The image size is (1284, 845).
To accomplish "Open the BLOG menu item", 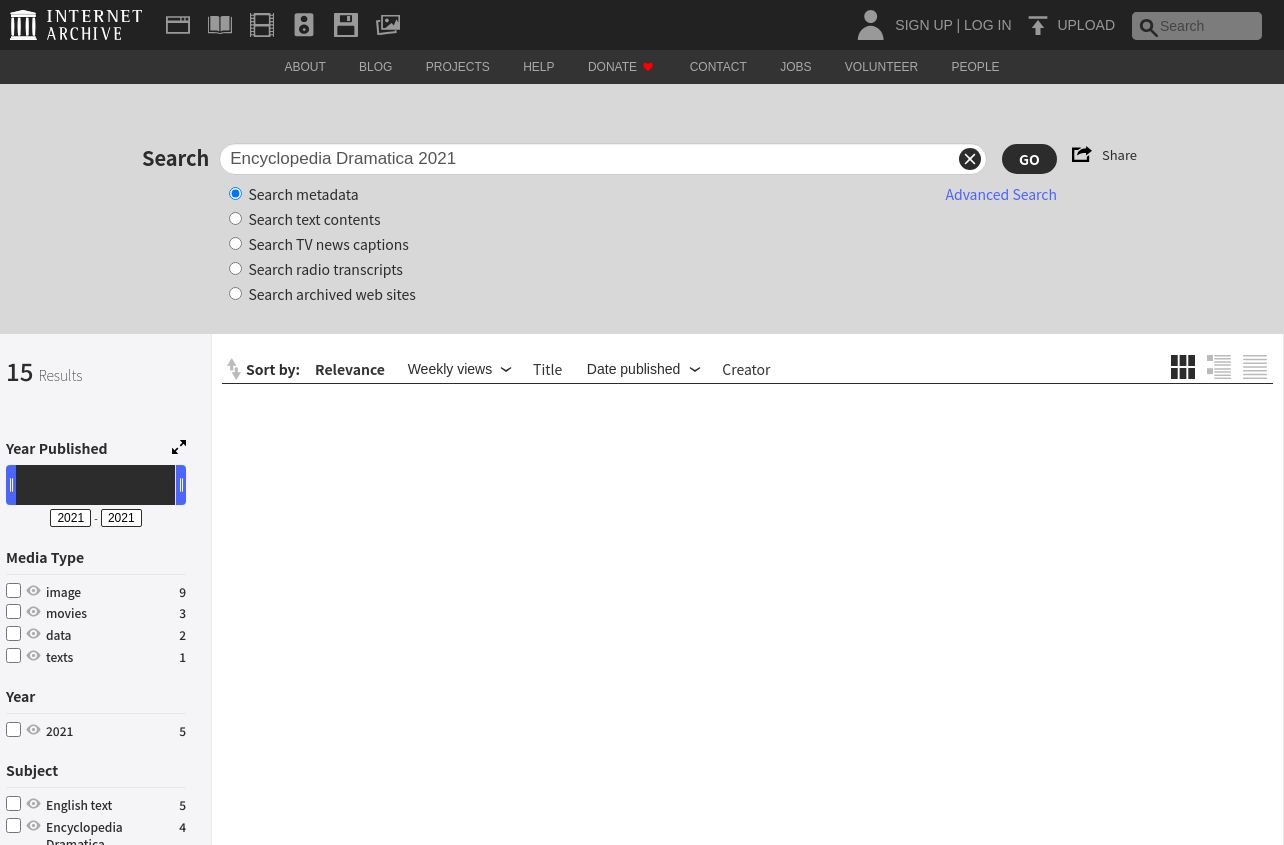I will point(375,67).
